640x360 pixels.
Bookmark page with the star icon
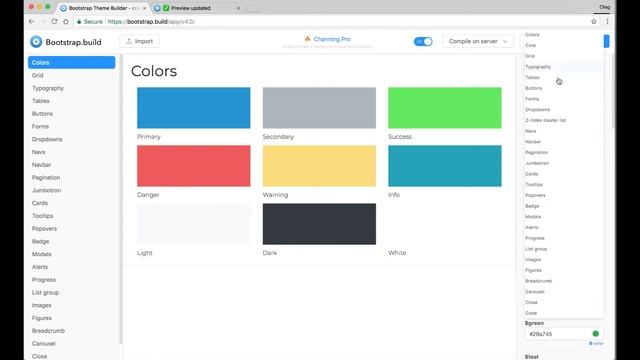594,21
